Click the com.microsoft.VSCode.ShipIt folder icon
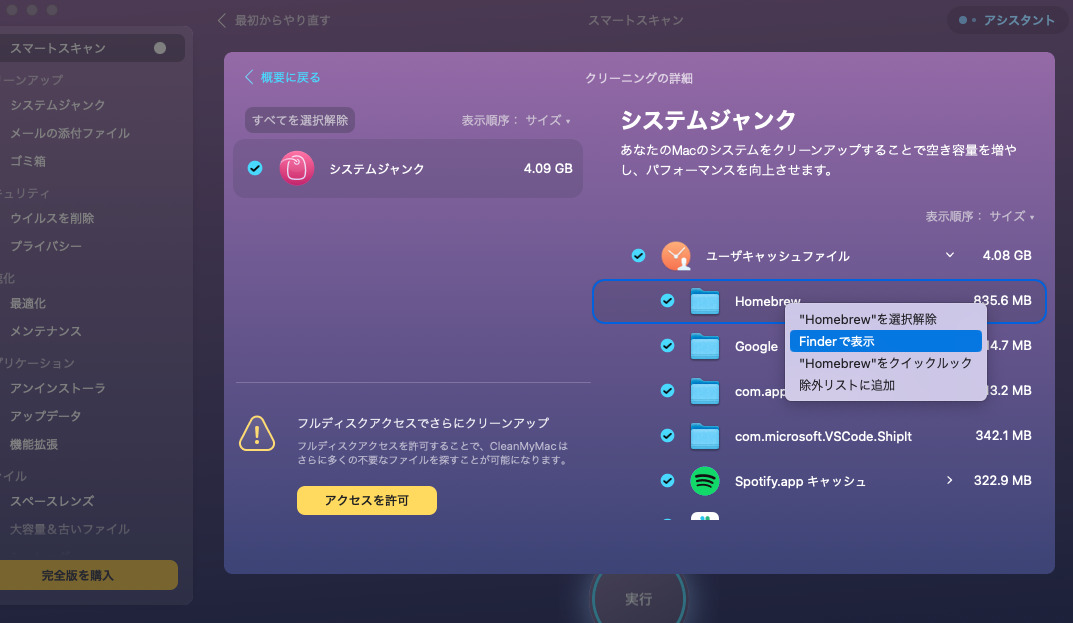The width and height of the screenshot is (1073, 623). 704,436
